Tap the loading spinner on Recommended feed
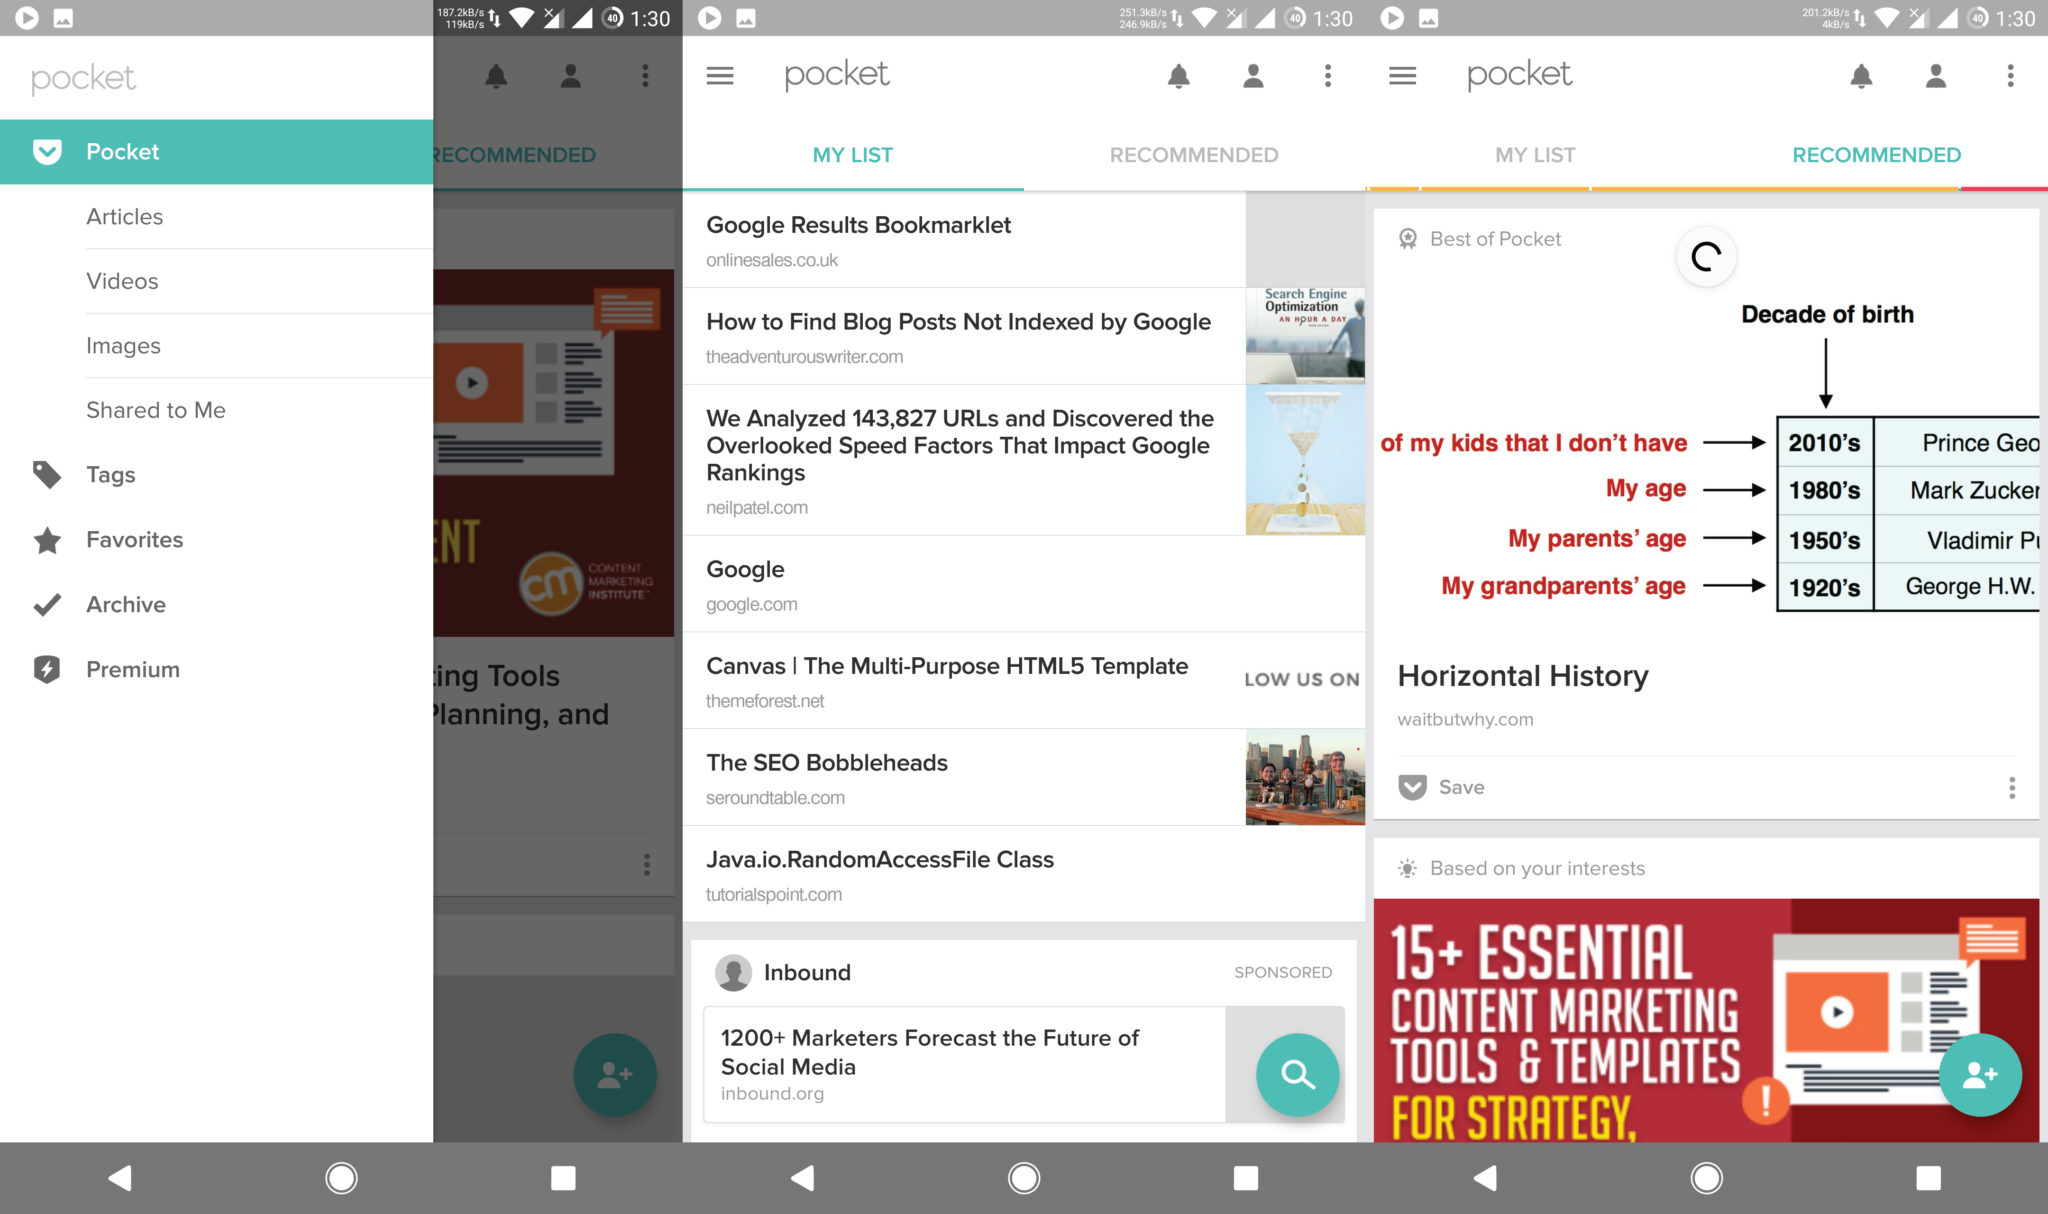 click(x=1706, y=256)
